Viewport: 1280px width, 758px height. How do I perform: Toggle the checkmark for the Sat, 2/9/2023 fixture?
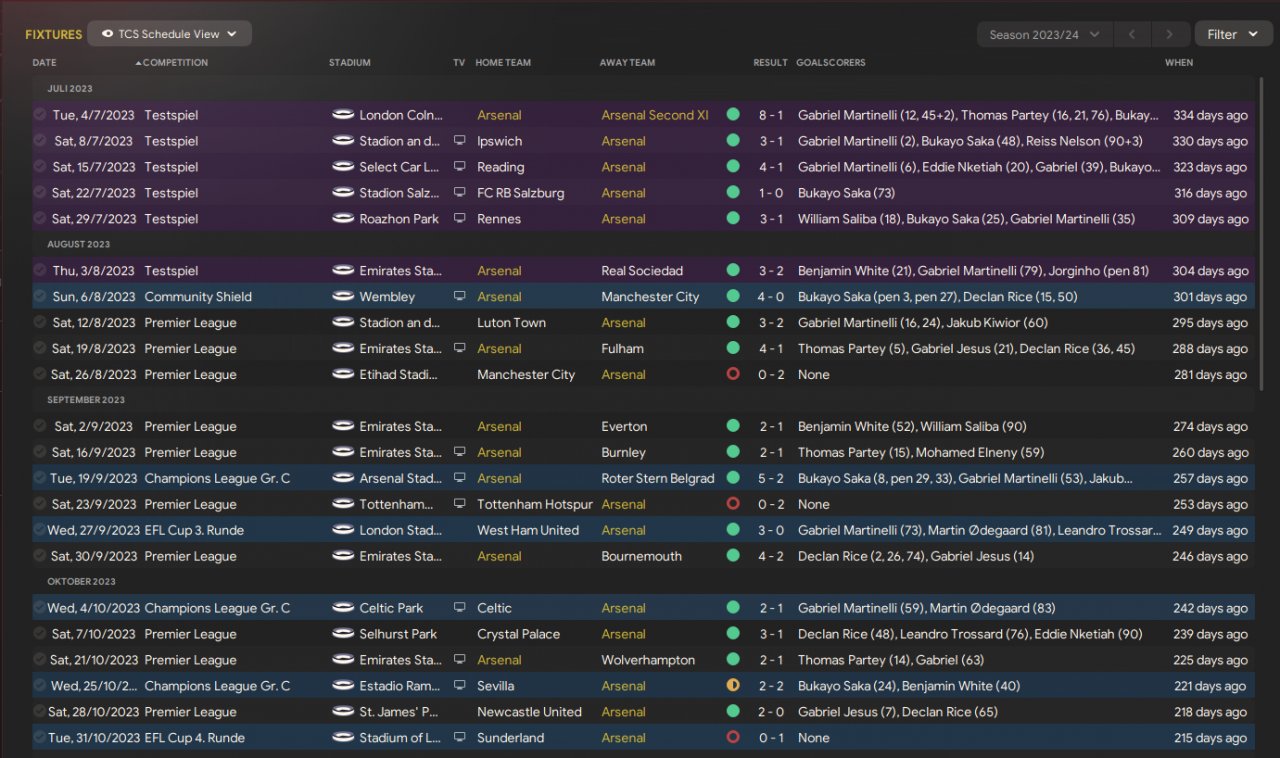[x=40, y=427]
